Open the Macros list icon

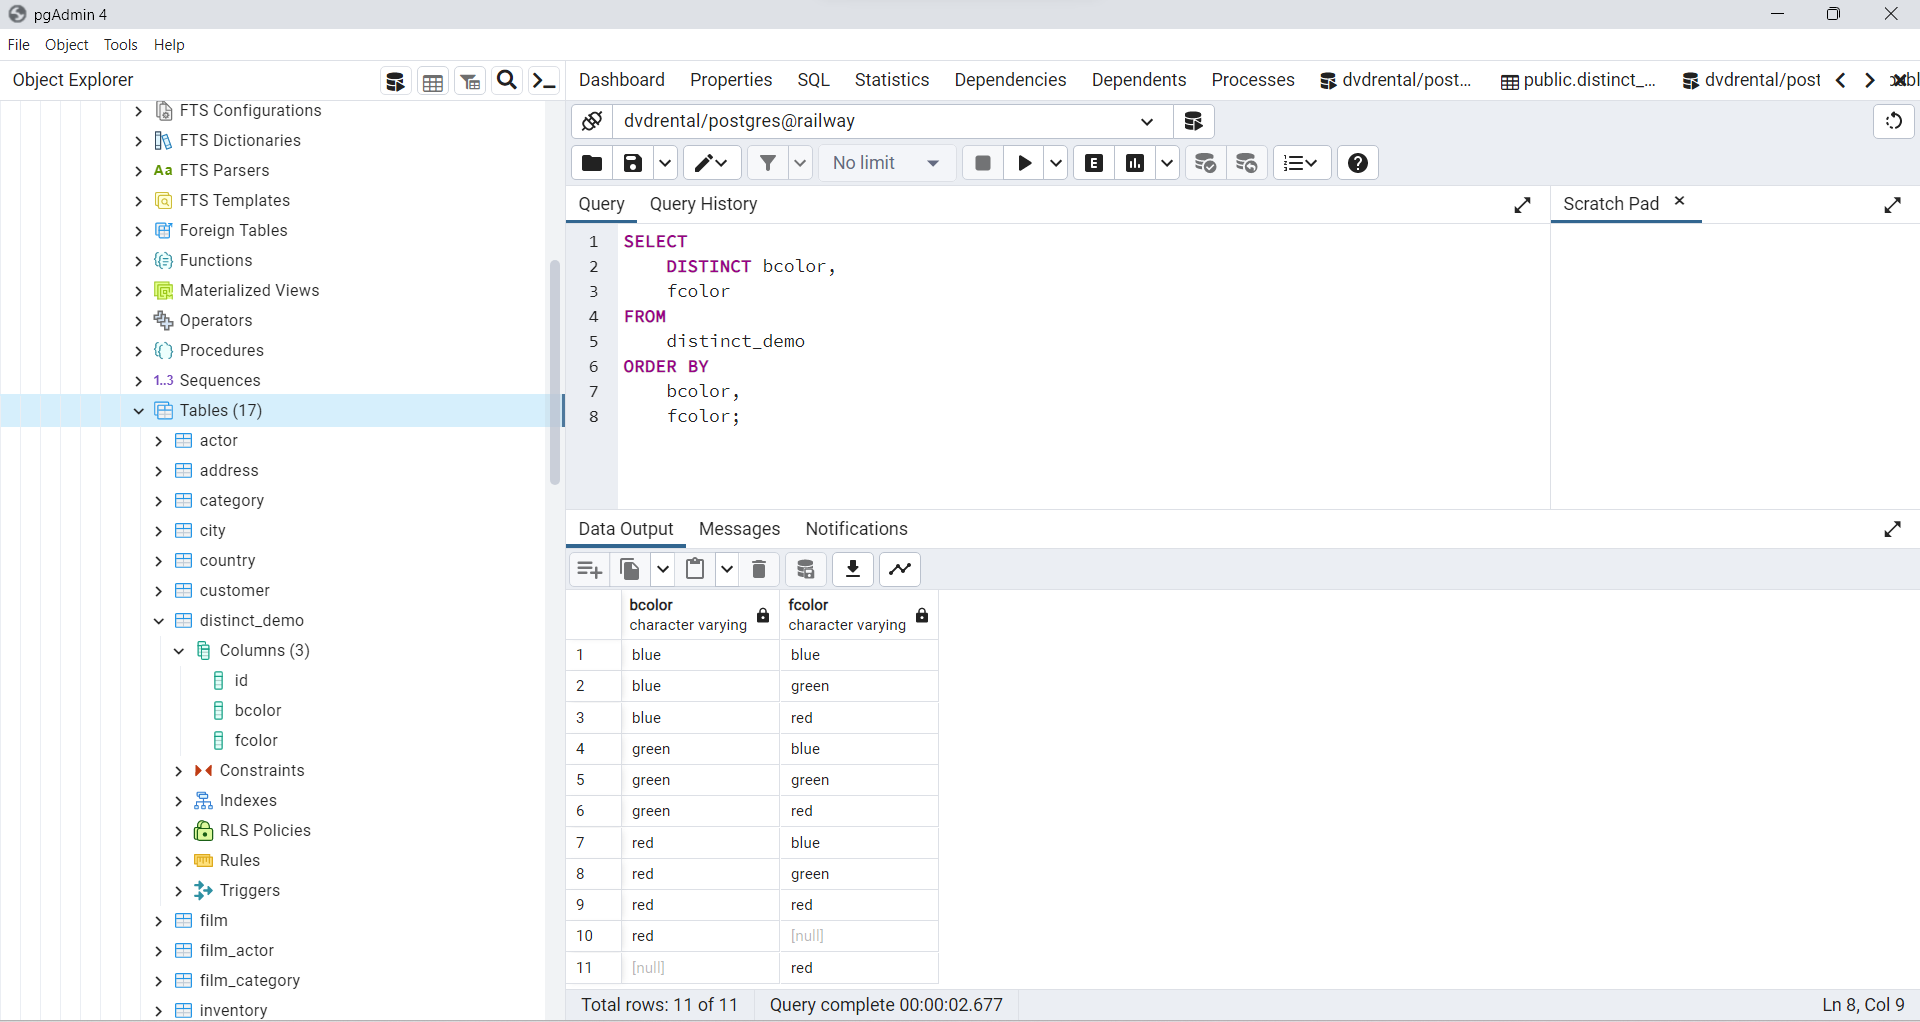point(1302,163)
